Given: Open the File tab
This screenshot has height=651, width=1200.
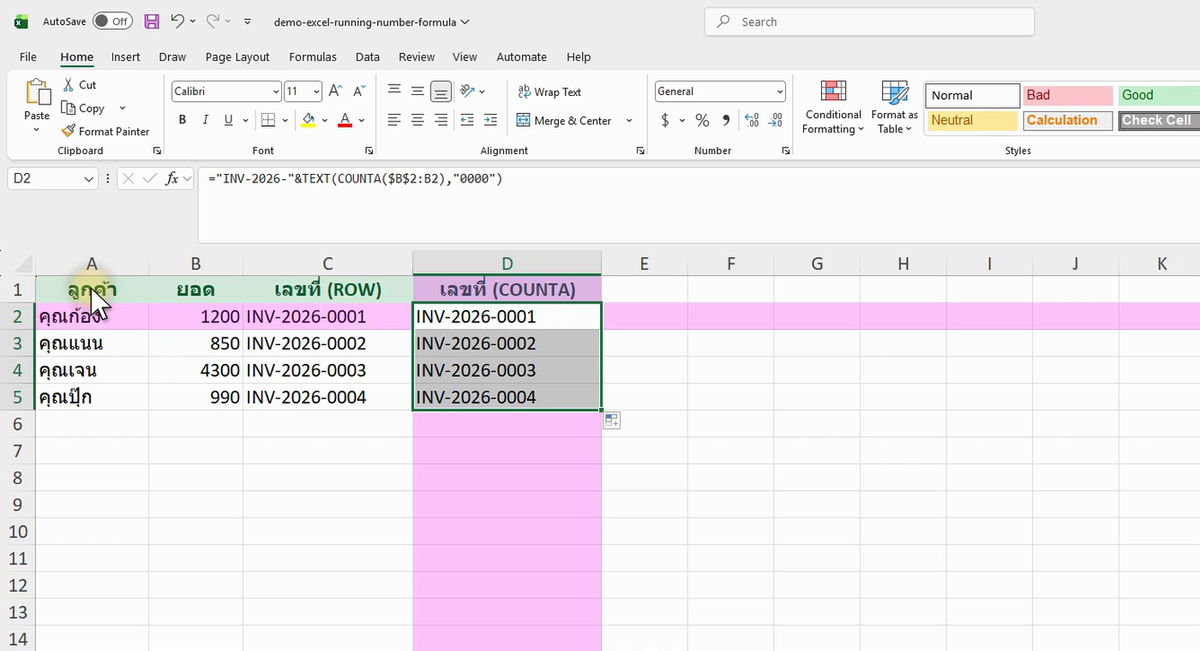Looking at the screenshot, I should click(x=28, y=57).
